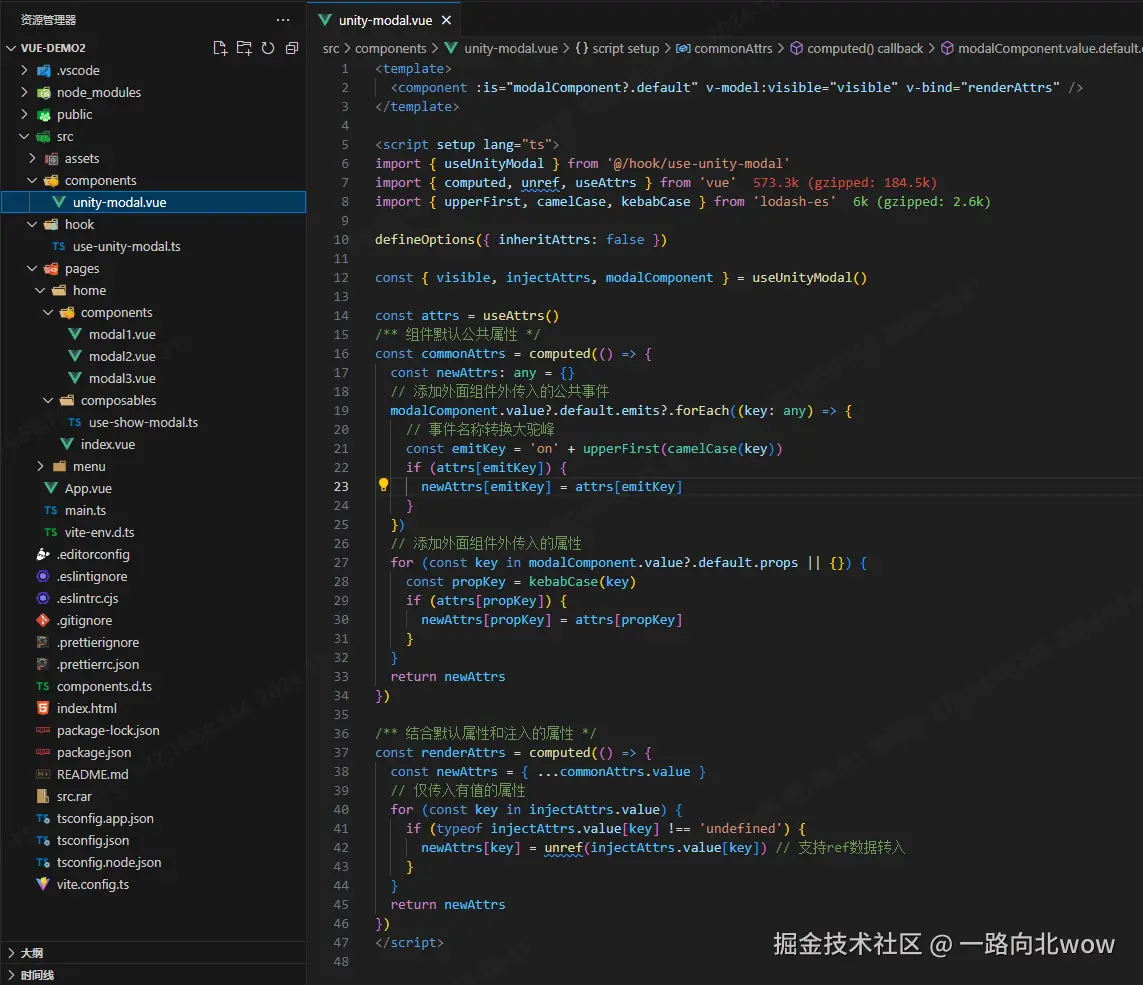Open the .prettierignore file

(x=153, y=642)
